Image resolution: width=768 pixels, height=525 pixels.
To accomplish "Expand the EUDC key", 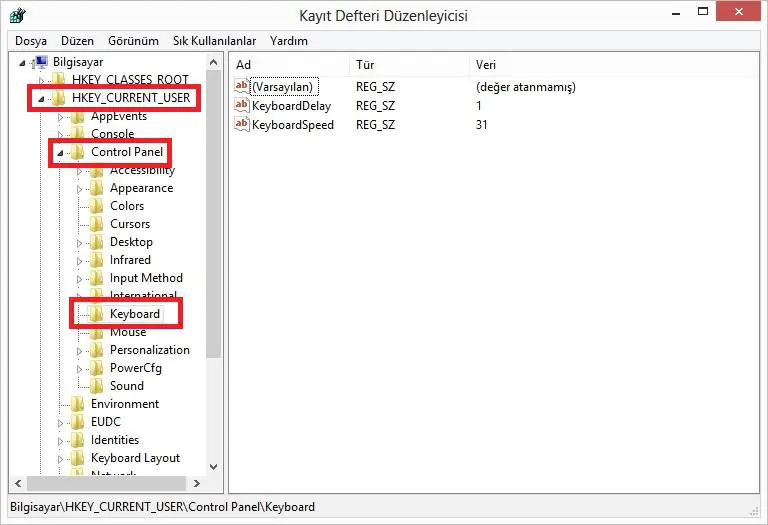I will 60,423.
